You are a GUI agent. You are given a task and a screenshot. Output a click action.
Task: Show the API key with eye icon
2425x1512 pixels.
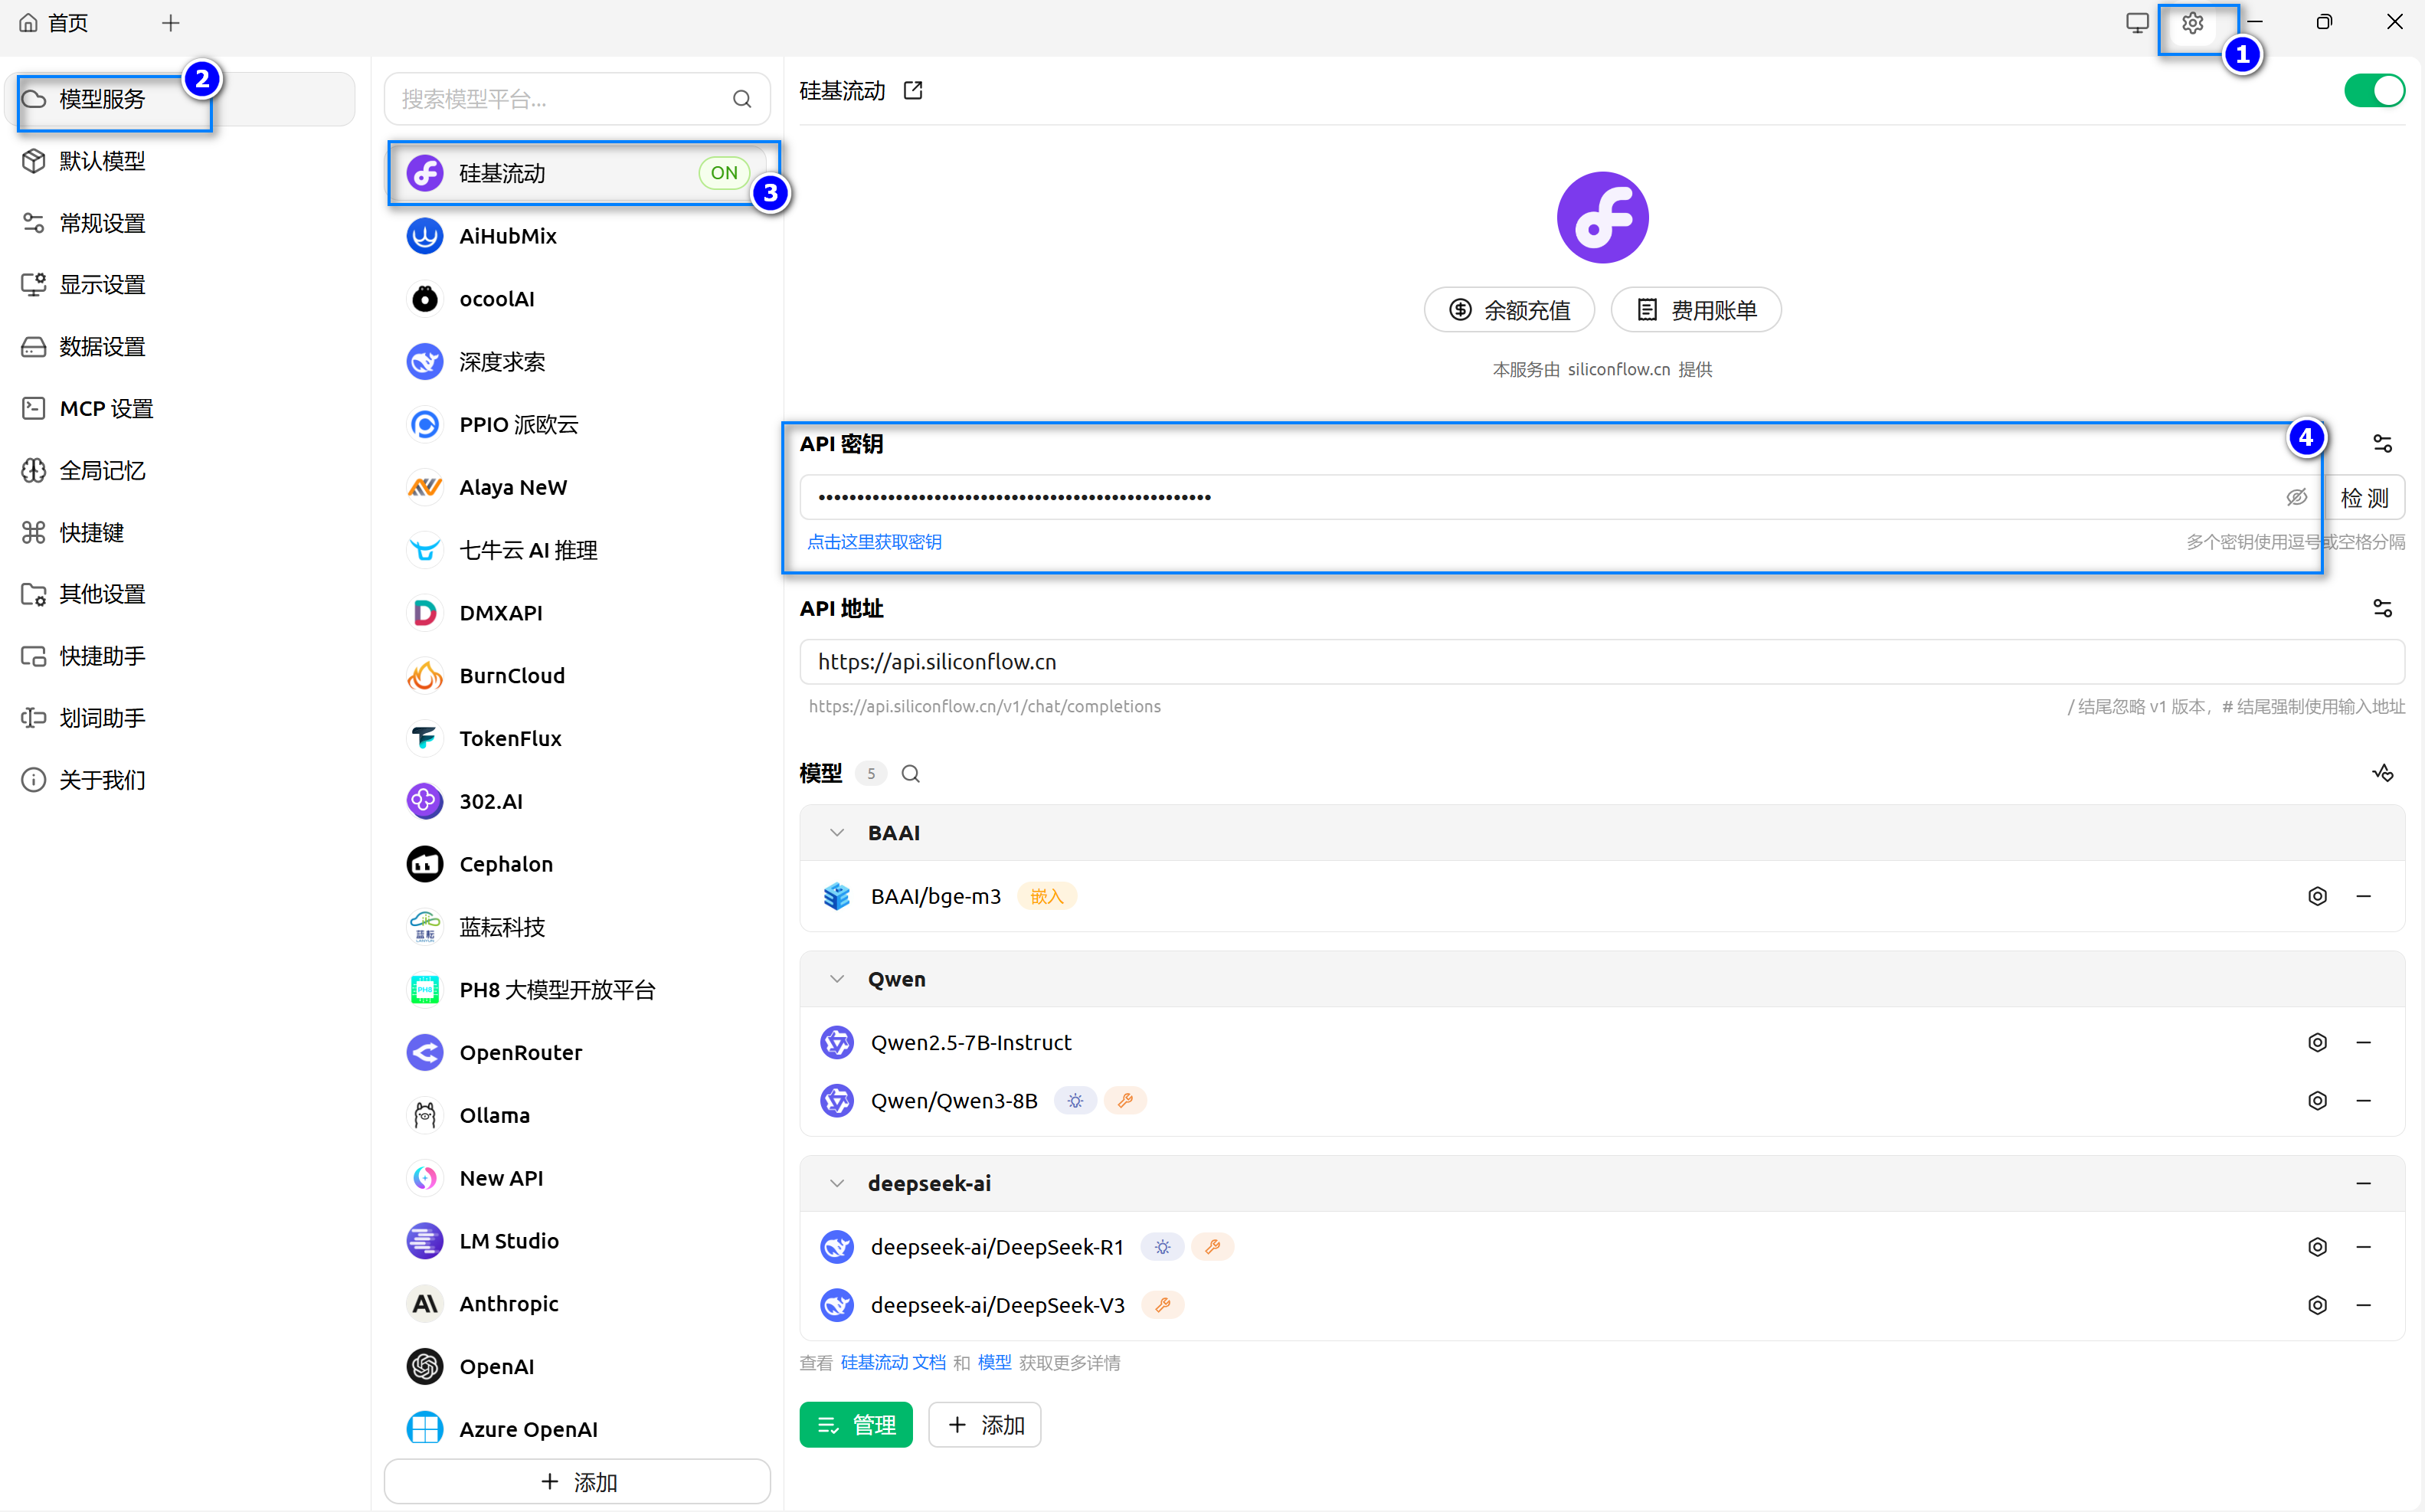[2297, 498]
